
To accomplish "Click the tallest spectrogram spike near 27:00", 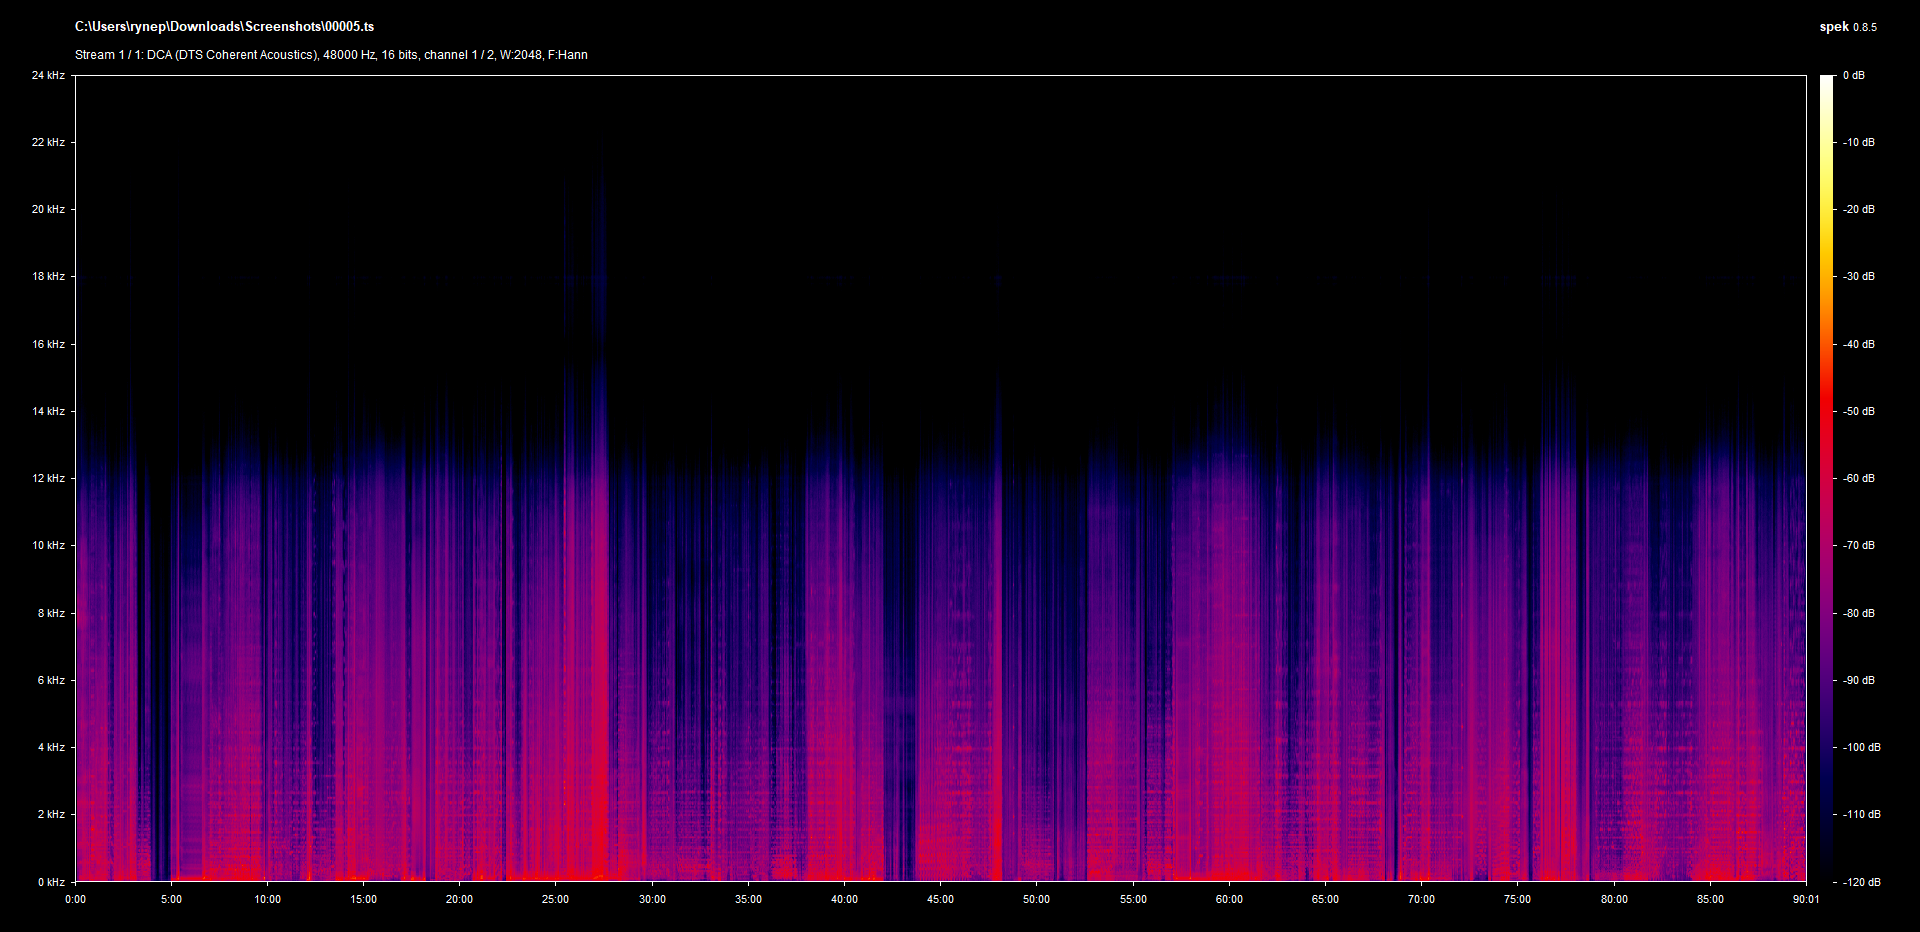I will [600, 300].
